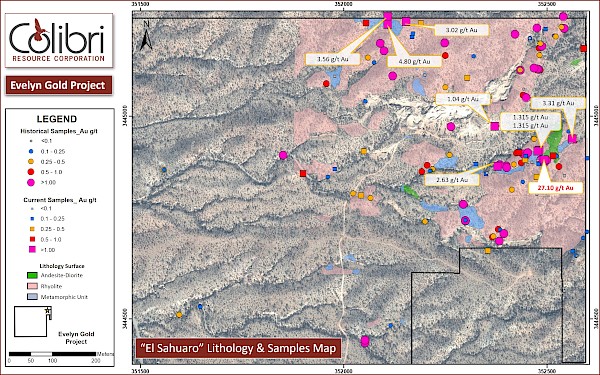600x375 pixels.
Task: Click the north arrow compass icon
Action: pos(146,36)
